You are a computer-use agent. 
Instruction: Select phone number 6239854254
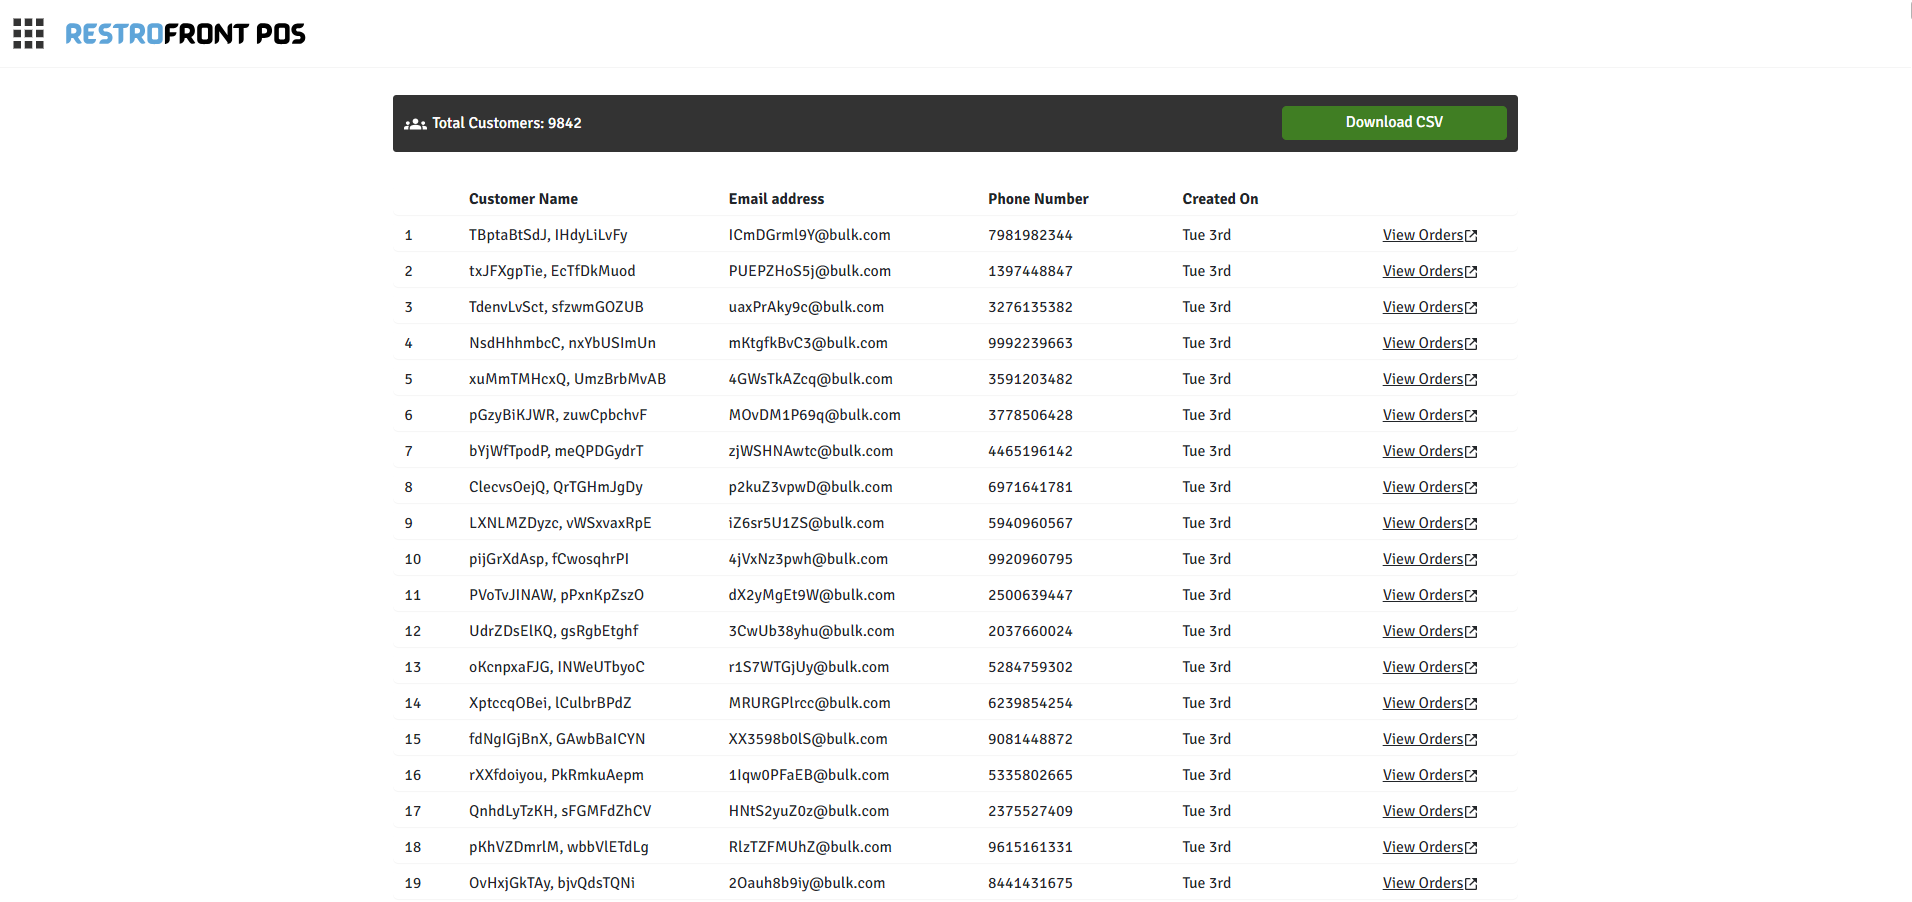pyautogui.click(x=1030, y=703)
